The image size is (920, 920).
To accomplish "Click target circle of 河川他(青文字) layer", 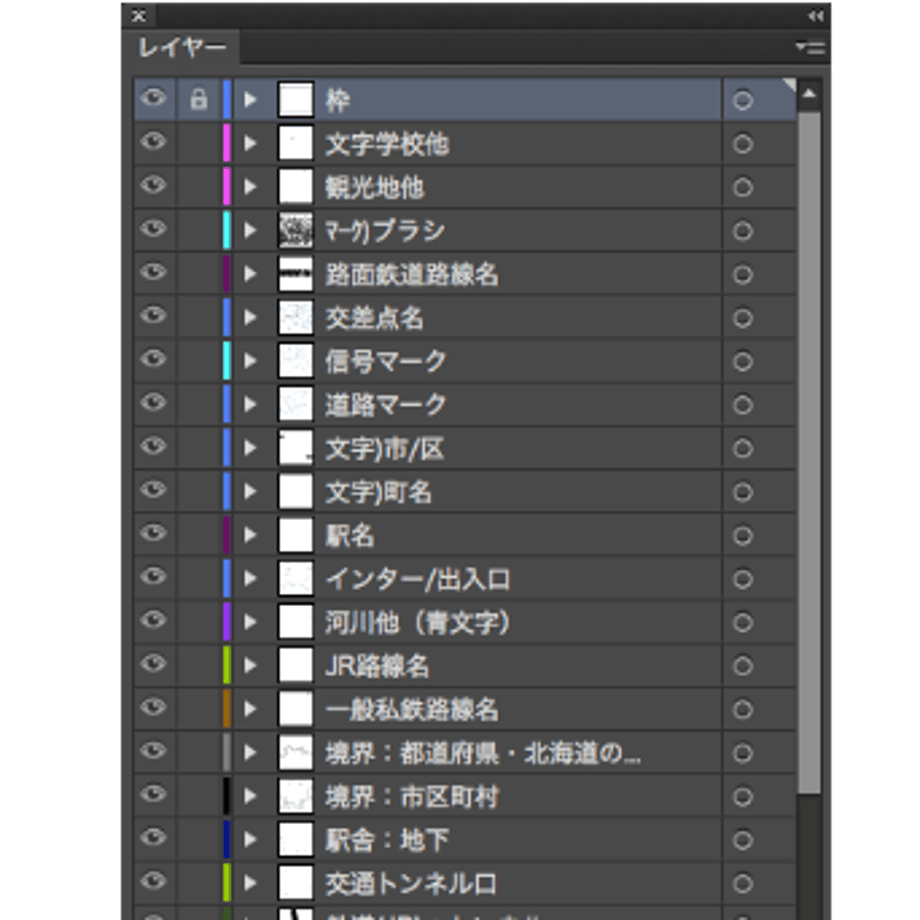I will pos(743,623).
